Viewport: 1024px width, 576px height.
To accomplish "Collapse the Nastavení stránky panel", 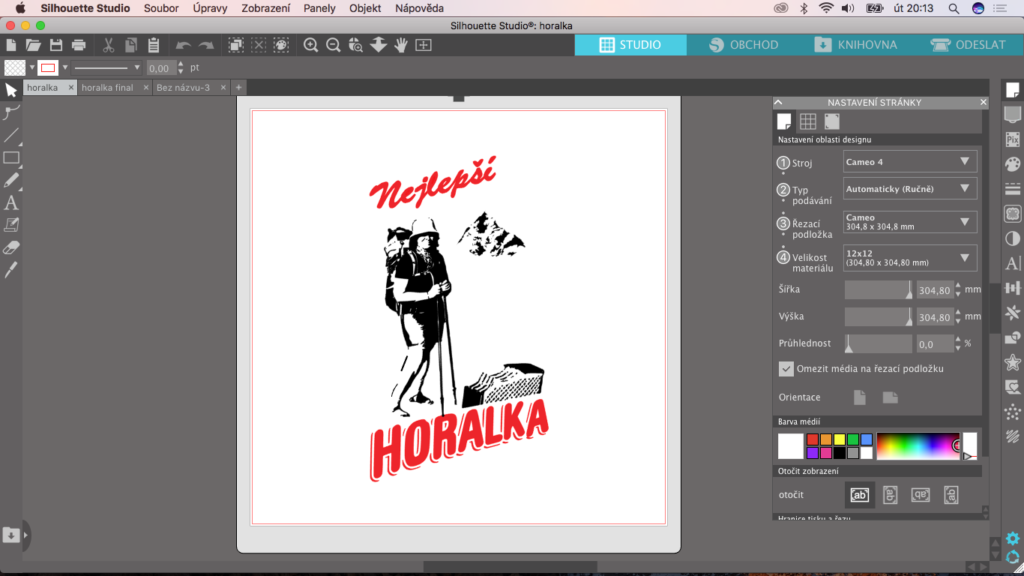I will pos(778,103).
